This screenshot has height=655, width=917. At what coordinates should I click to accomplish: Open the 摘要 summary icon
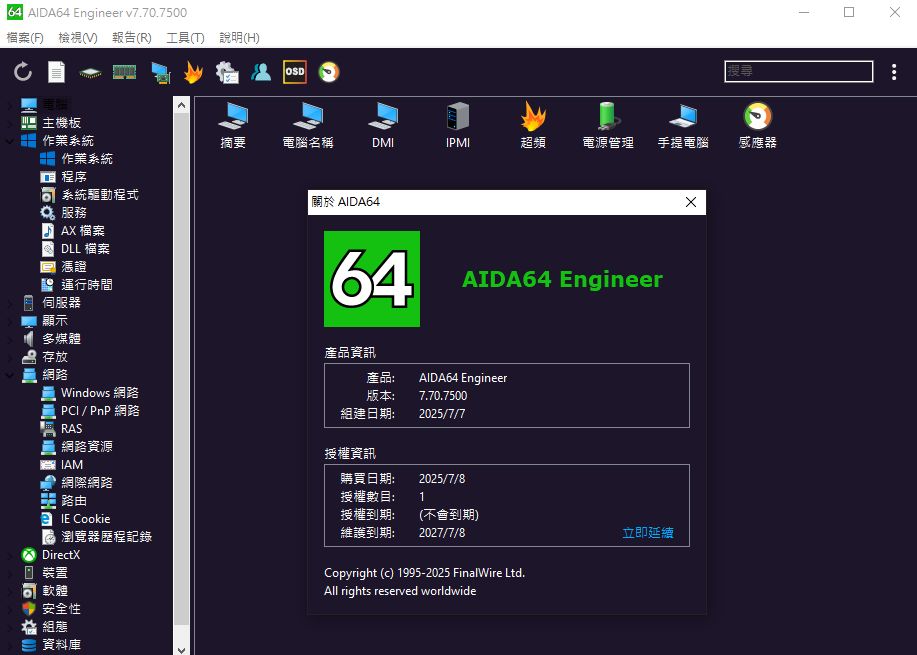[x=233, y=125]
